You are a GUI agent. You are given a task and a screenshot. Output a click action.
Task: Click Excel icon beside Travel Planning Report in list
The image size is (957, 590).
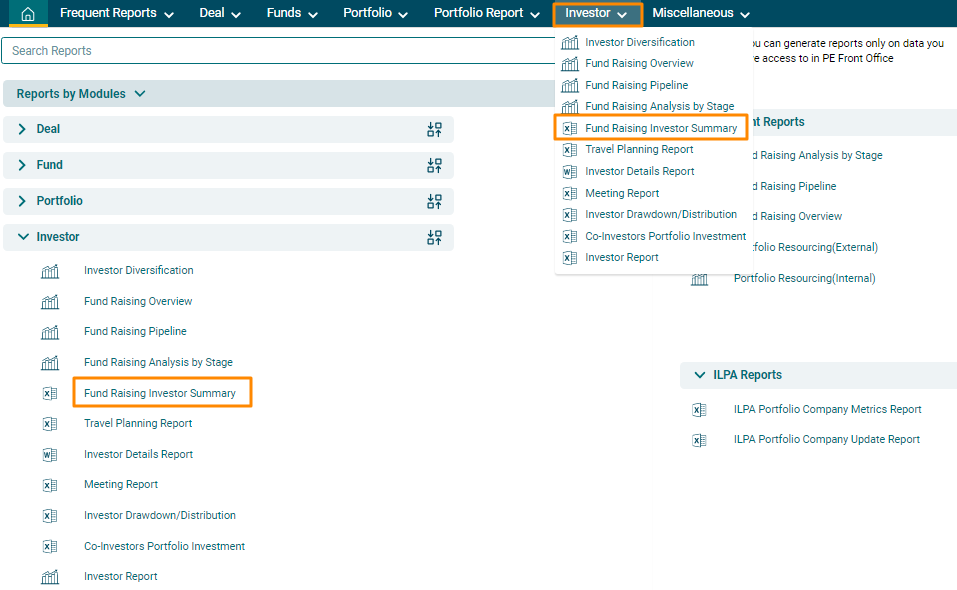tap(50, 424)
